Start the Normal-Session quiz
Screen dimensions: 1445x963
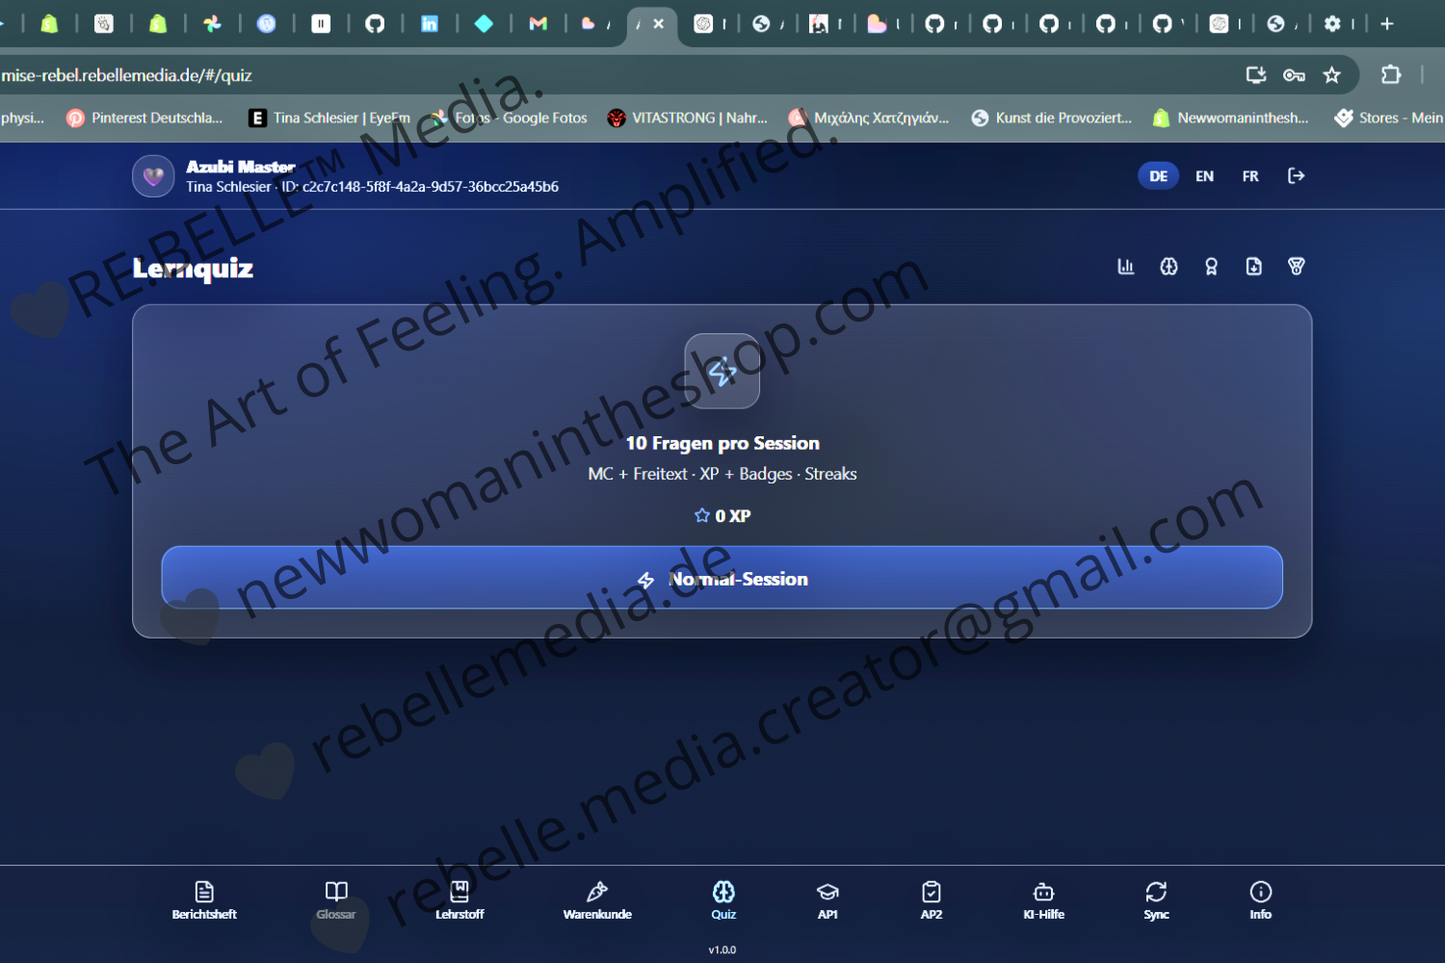click(722, 577)
